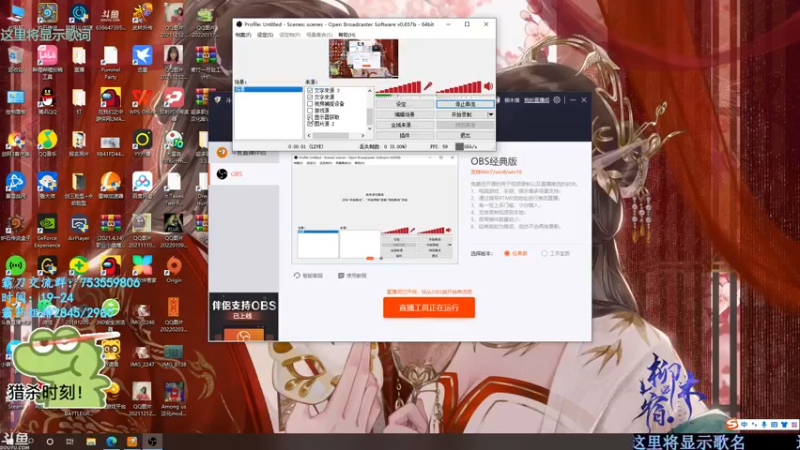Open Xunlei bird desktop shortcut
Screen dimensions: 800x450
(x=142, y=58)
